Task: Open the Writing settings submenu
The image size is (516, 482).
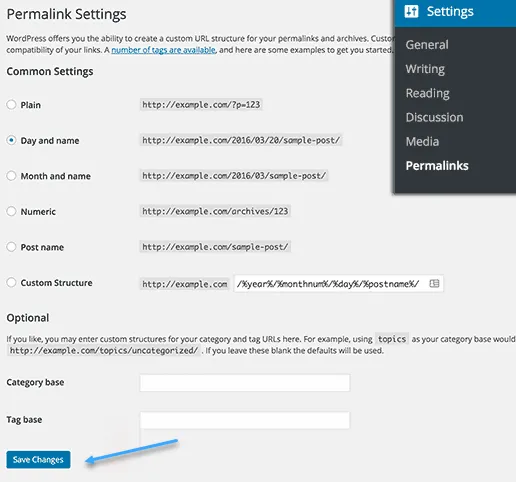Action: [x=425, y=69]
